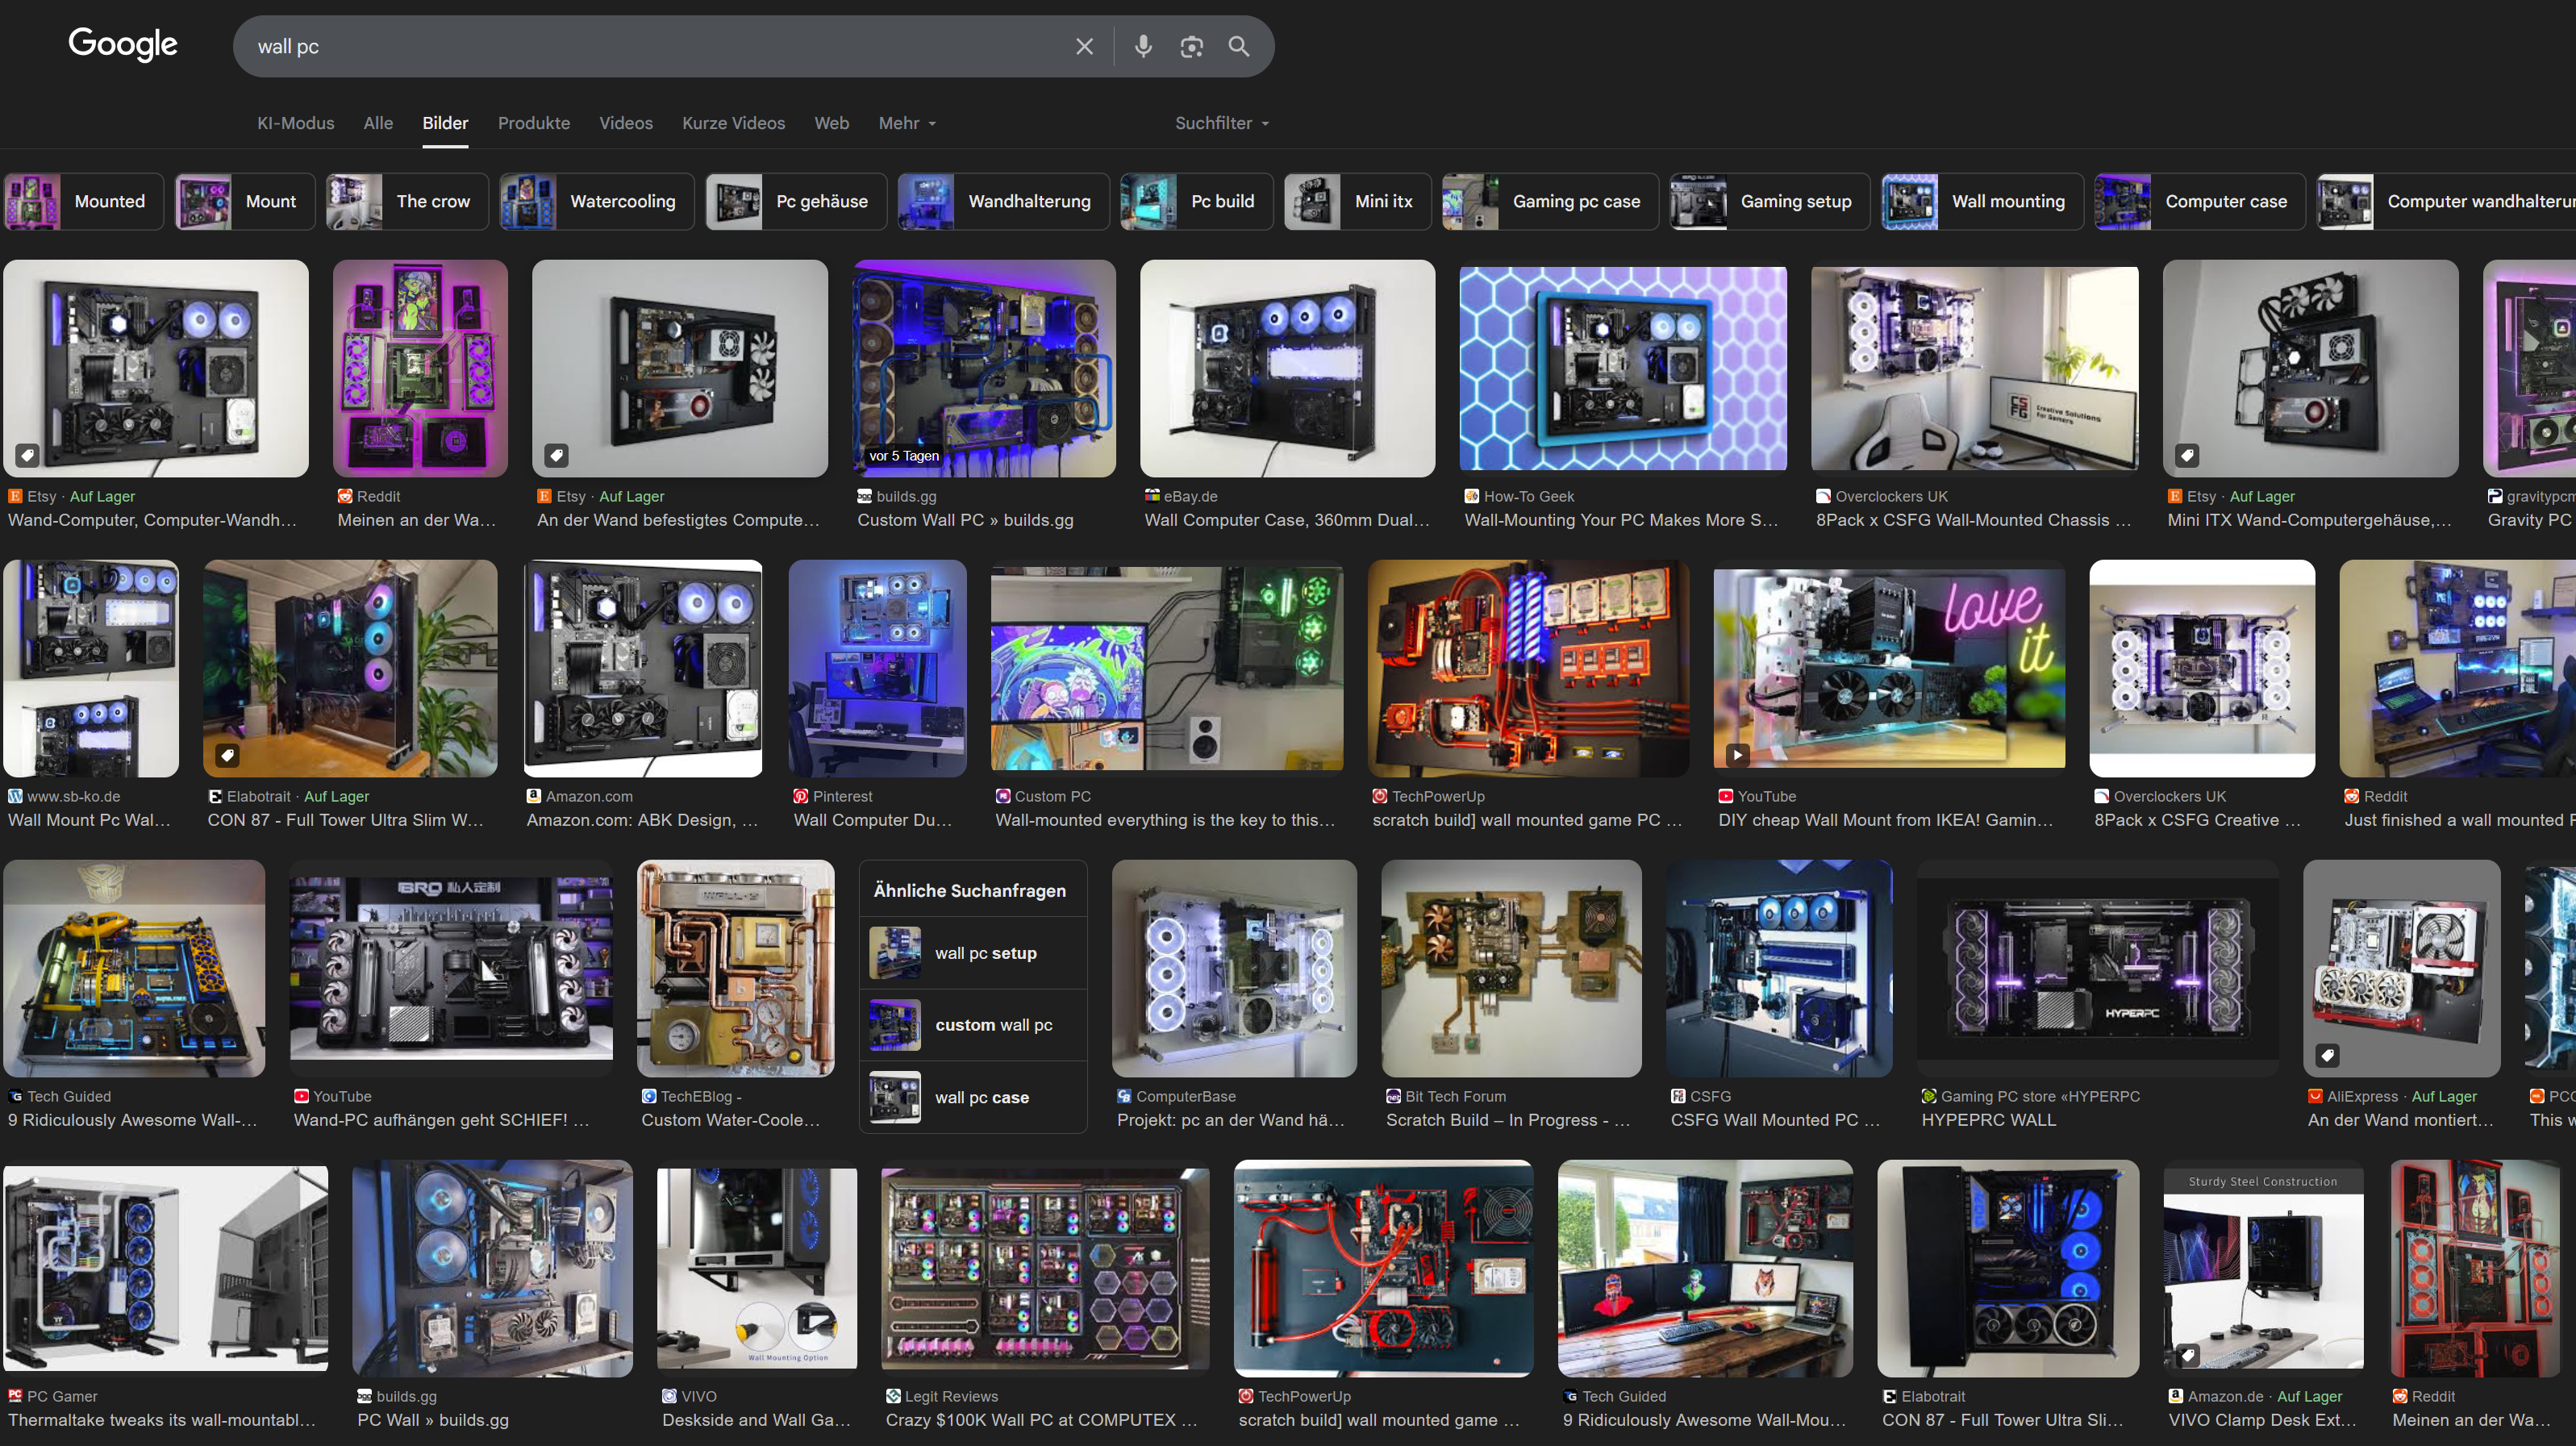This screenshot has height=1446, width=2576.
Task: Open the TechPowerUp orange wall mounted PC thumbnail
Action: [1527, 668]
